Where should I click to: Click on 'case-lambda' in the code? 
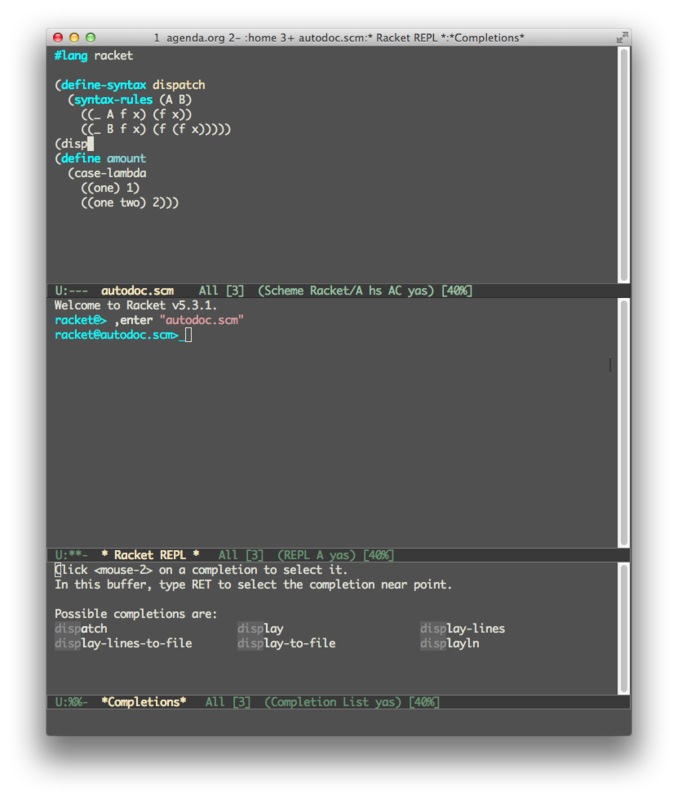110,173
